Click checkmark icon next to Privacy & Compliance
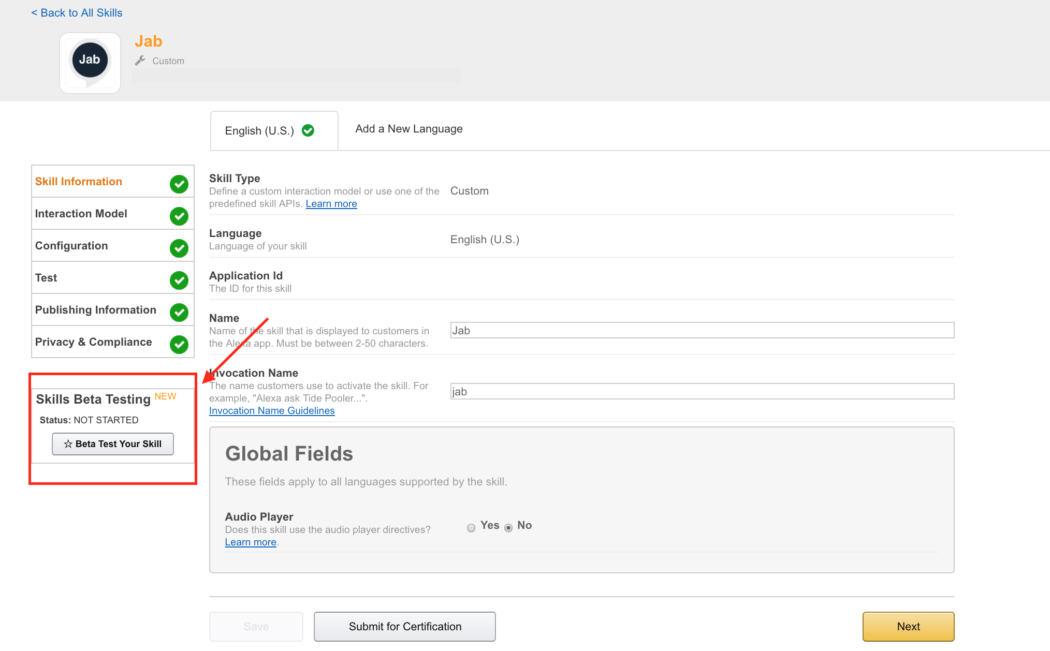This screenshot has height=651, width=1050. pyautogui.click(x=179, y=344)
